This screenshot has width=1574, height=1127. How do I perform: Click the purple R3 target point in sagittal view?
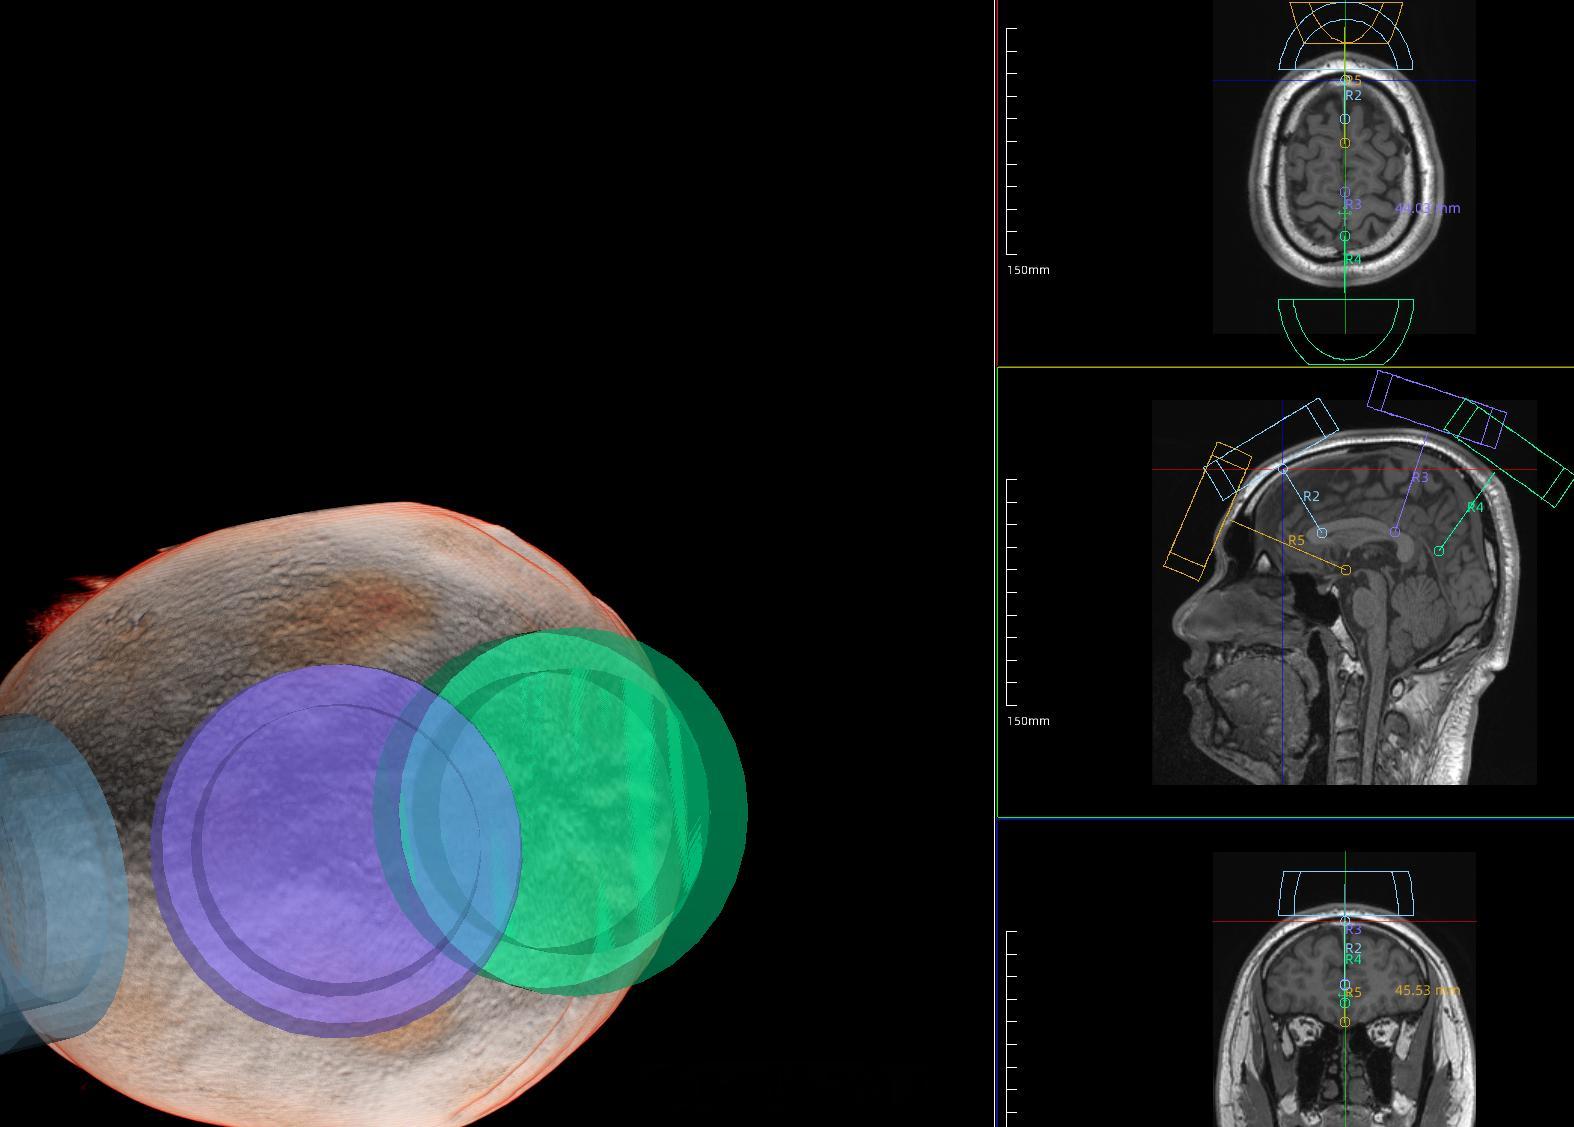click(x=1395, y=533)
